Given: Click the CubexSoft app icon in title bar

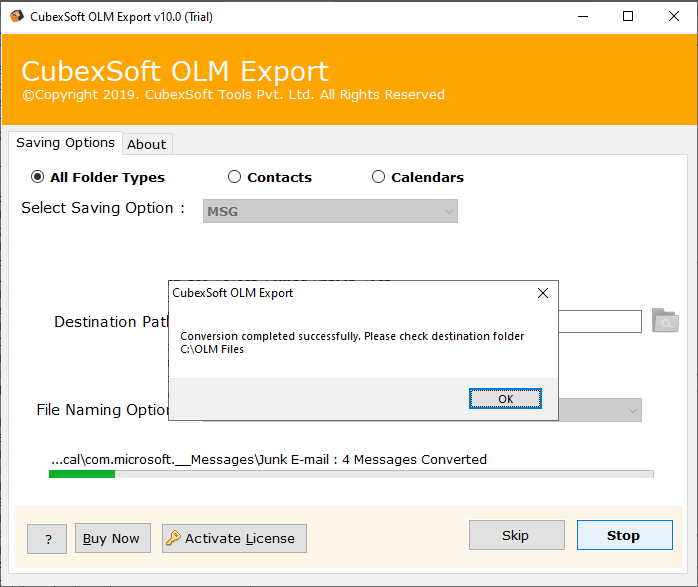Looking at the screenshot, I should click(x=16, y=16).
